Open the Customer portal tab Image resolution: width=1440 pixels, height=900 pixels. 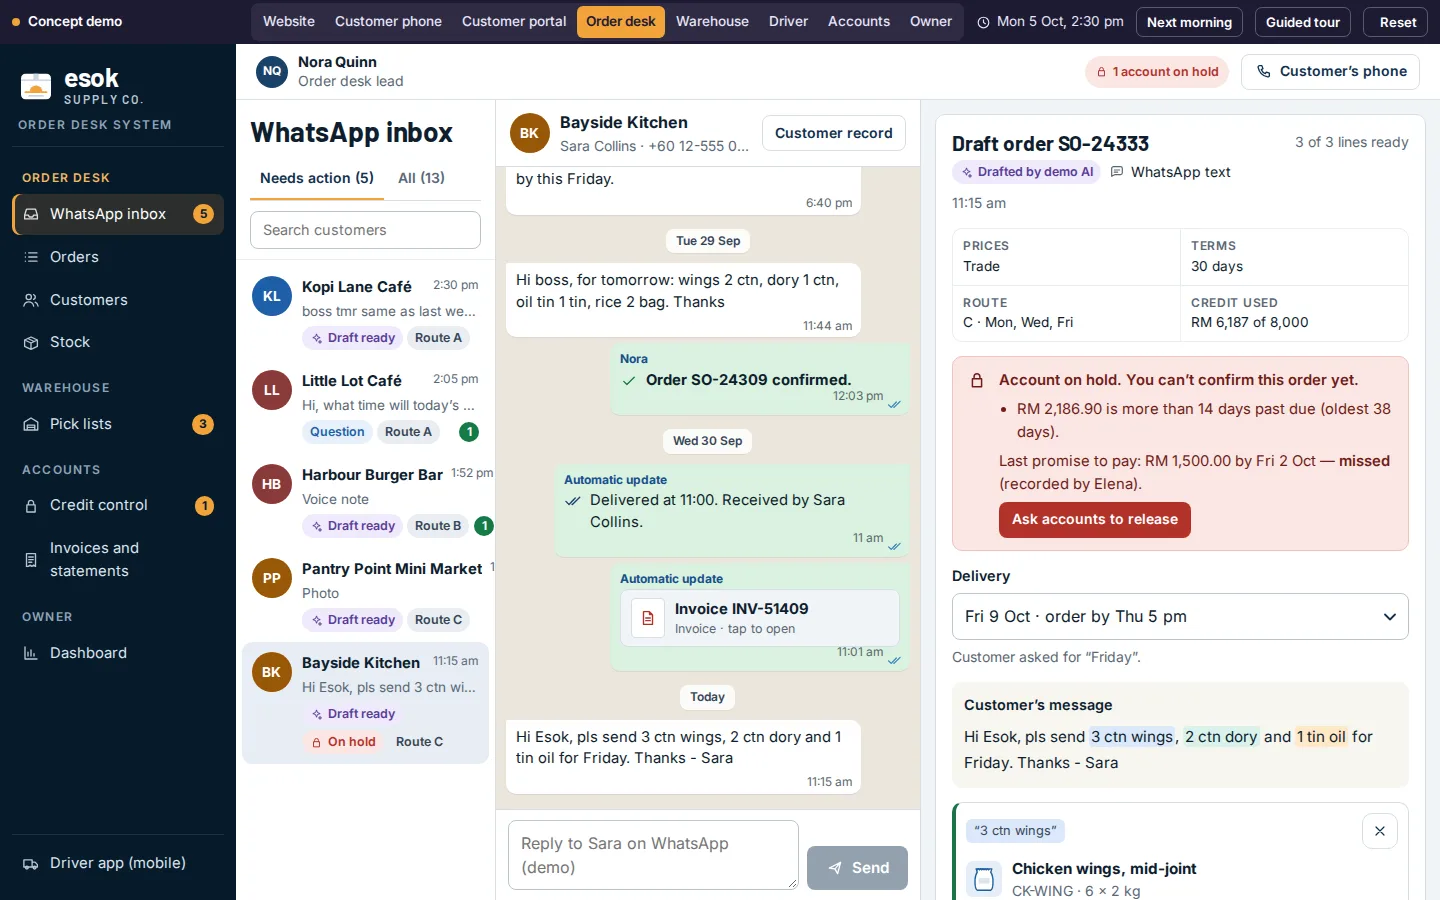tap(514, 22)
